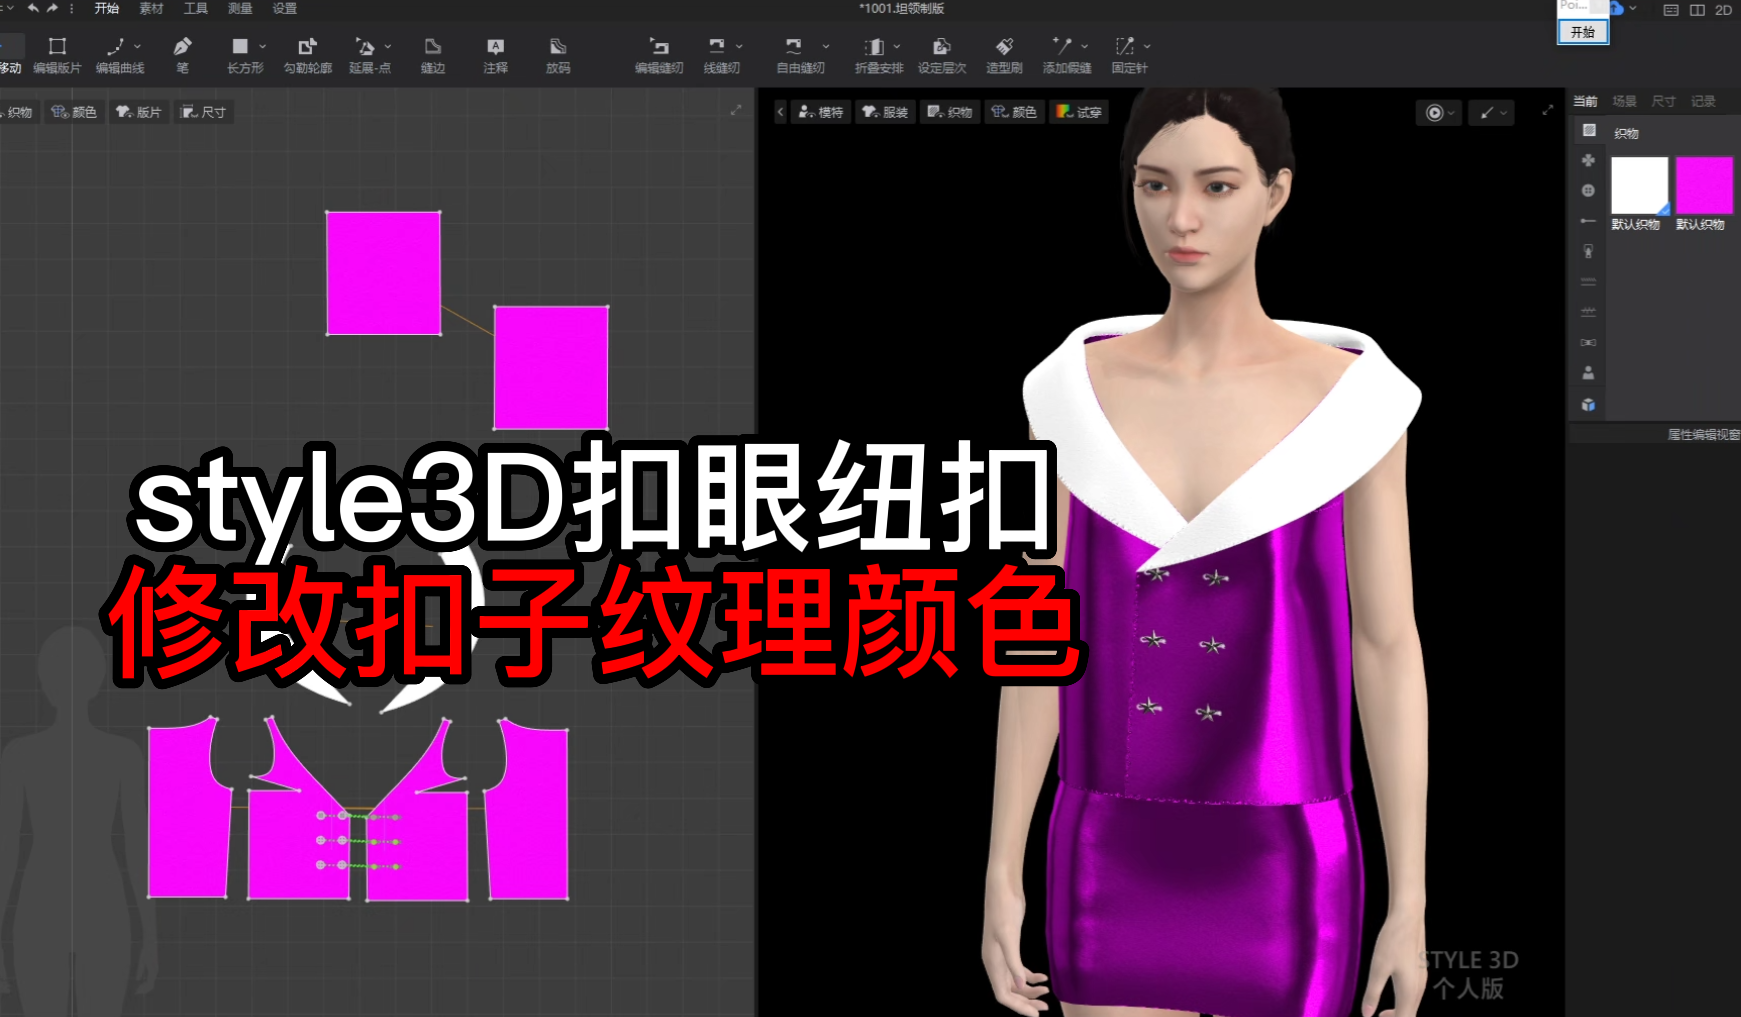This screenshot has height=1017, width=1741.
Task: Select the 笔 (pen) tool
Action: [182, 55]
